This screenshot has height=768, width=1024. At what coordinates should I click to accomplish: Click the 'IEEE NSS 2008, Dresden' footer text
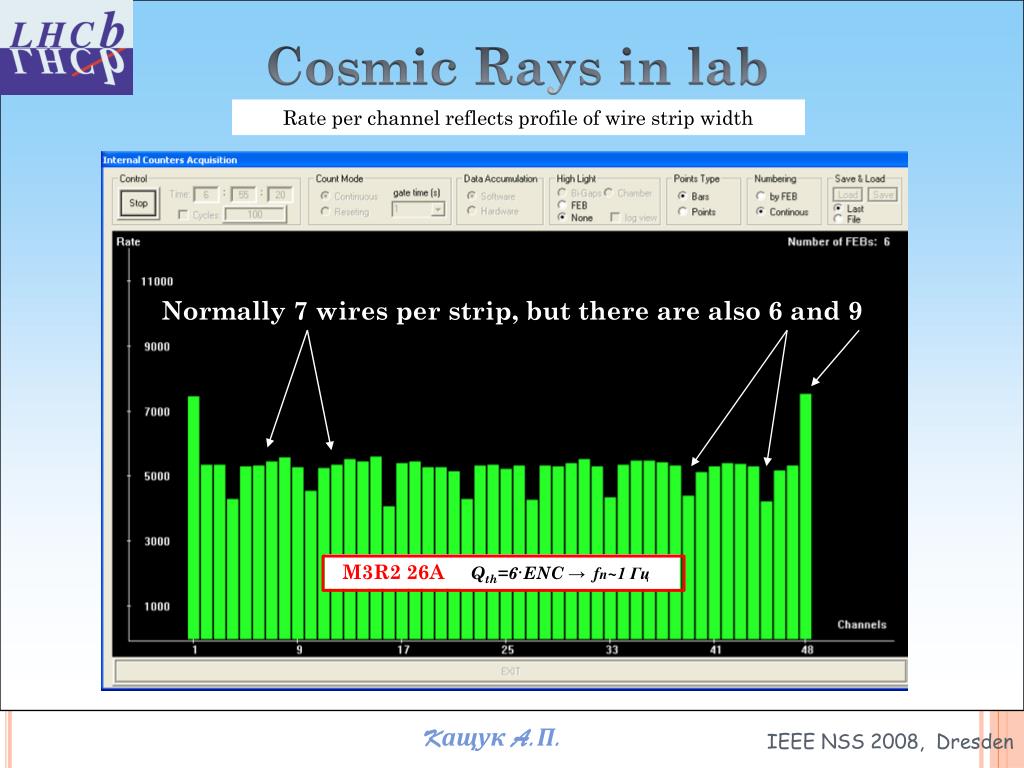(889, 742)
